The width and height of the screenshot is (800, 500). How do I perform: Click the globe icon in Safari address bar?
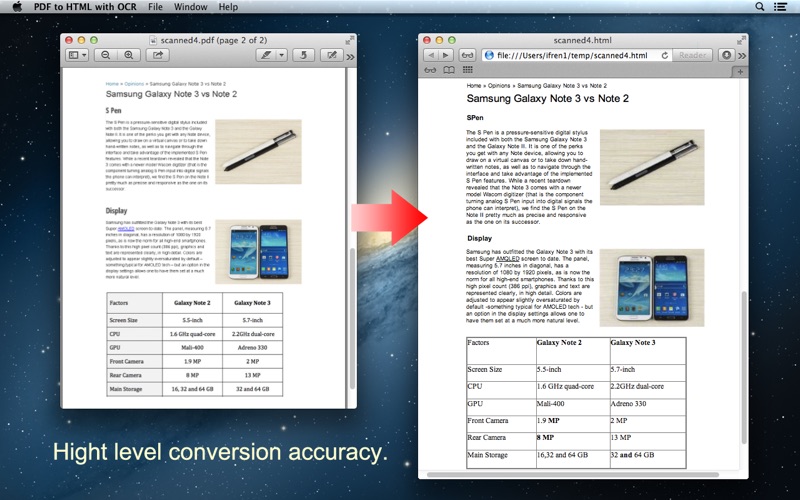coord(489,55)
